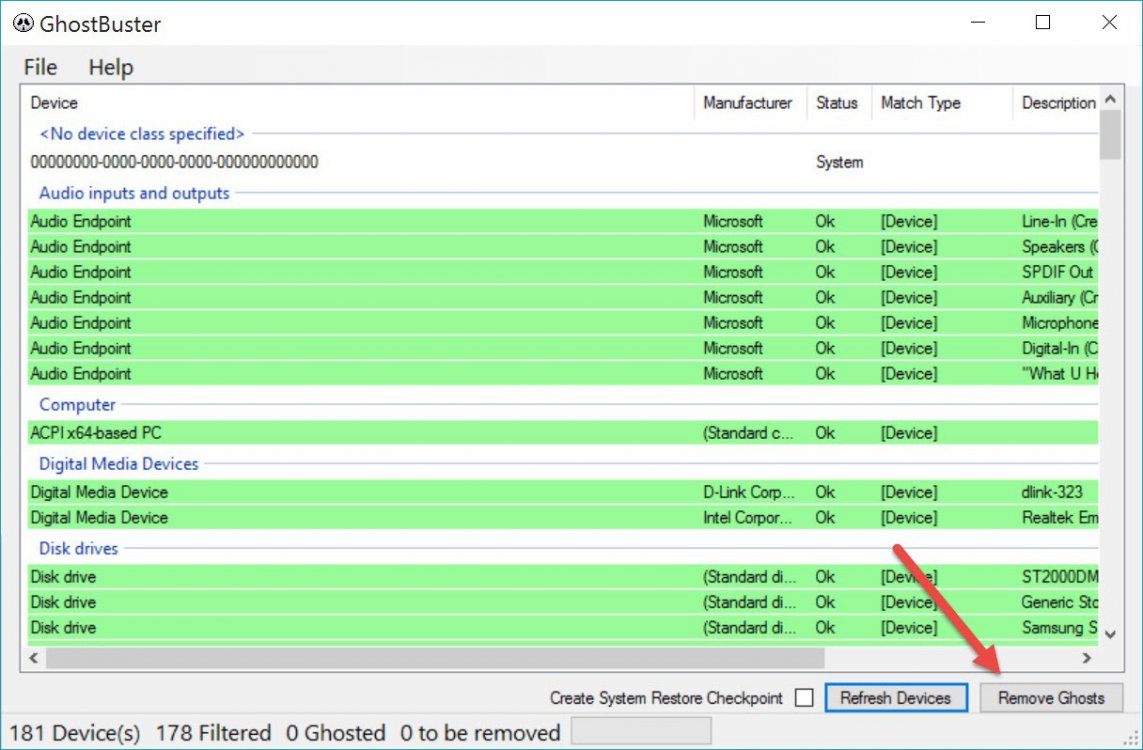Select the Audio Endpoint row starting "What U H
This screenshot has height=750, width=1143.
click(563, 374)
